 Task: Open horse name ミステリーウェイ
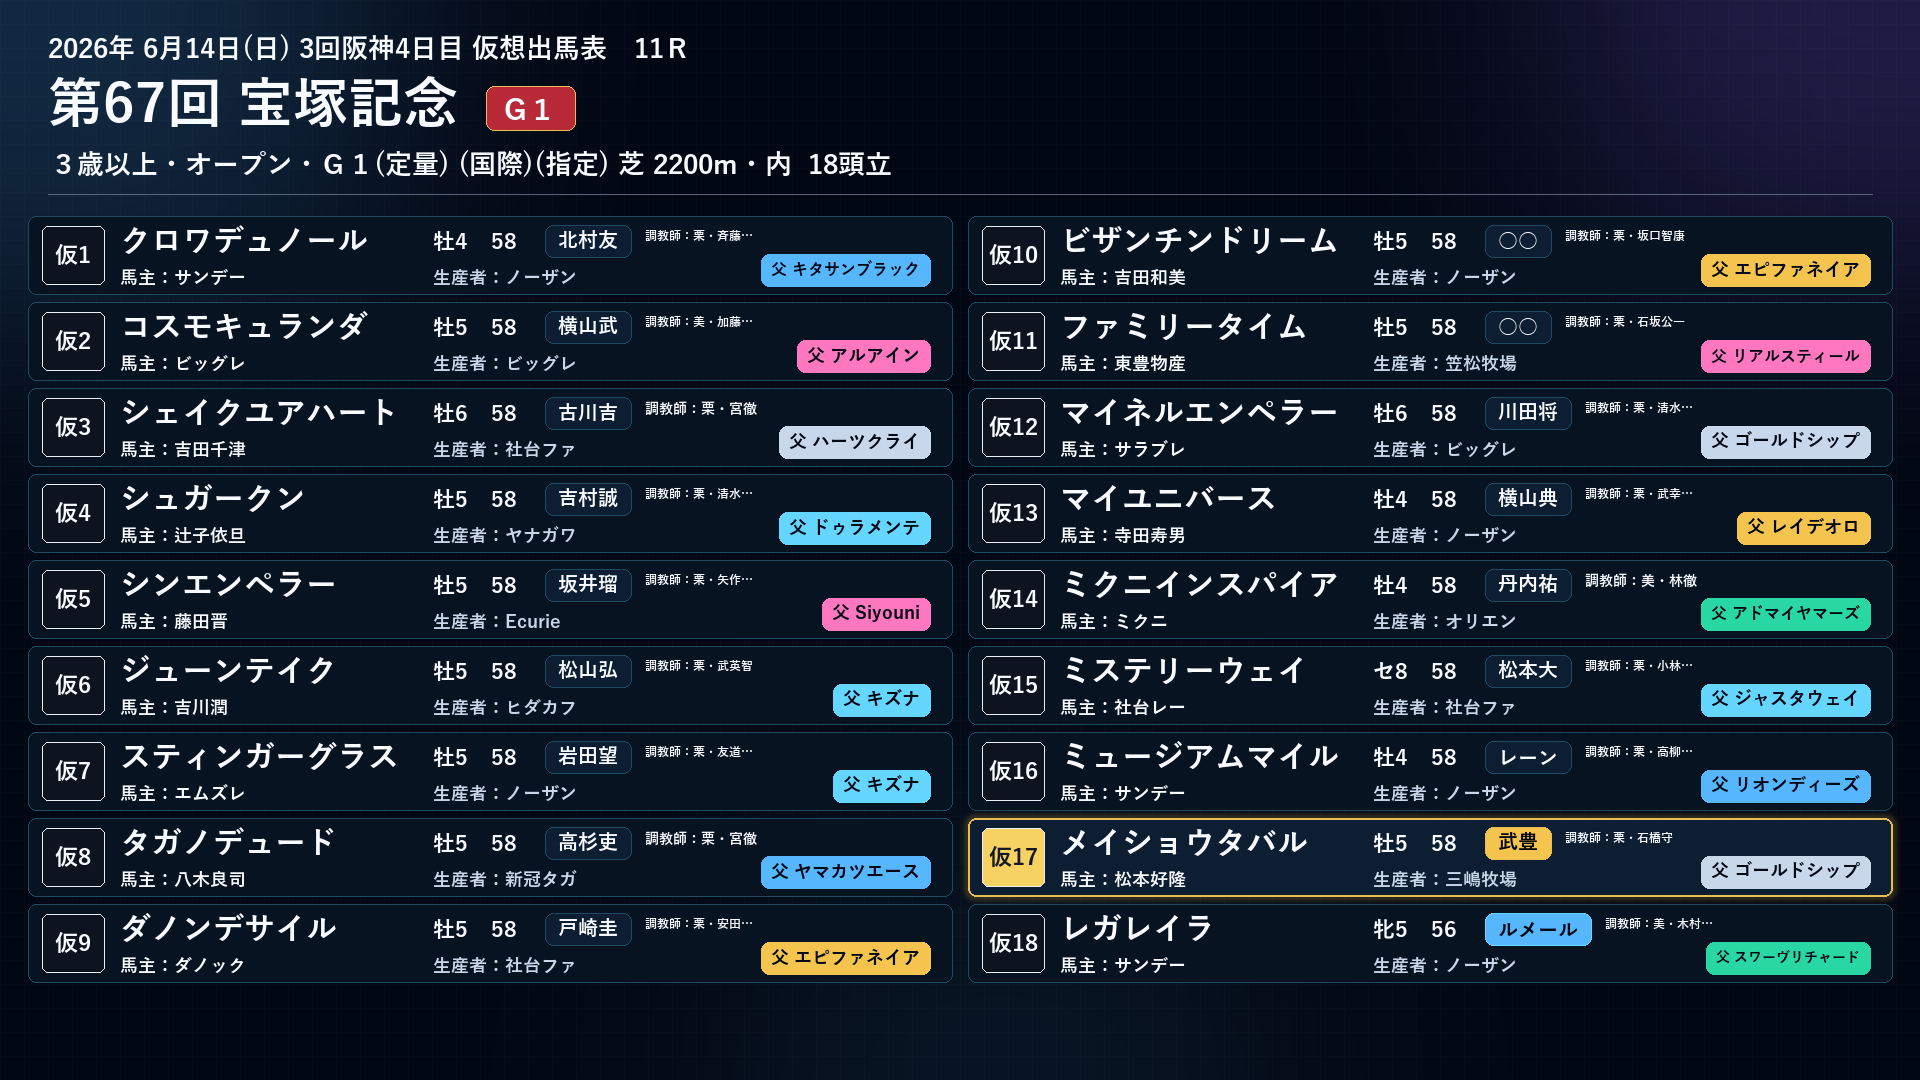pyautogui.click(x=1184, y=670)
